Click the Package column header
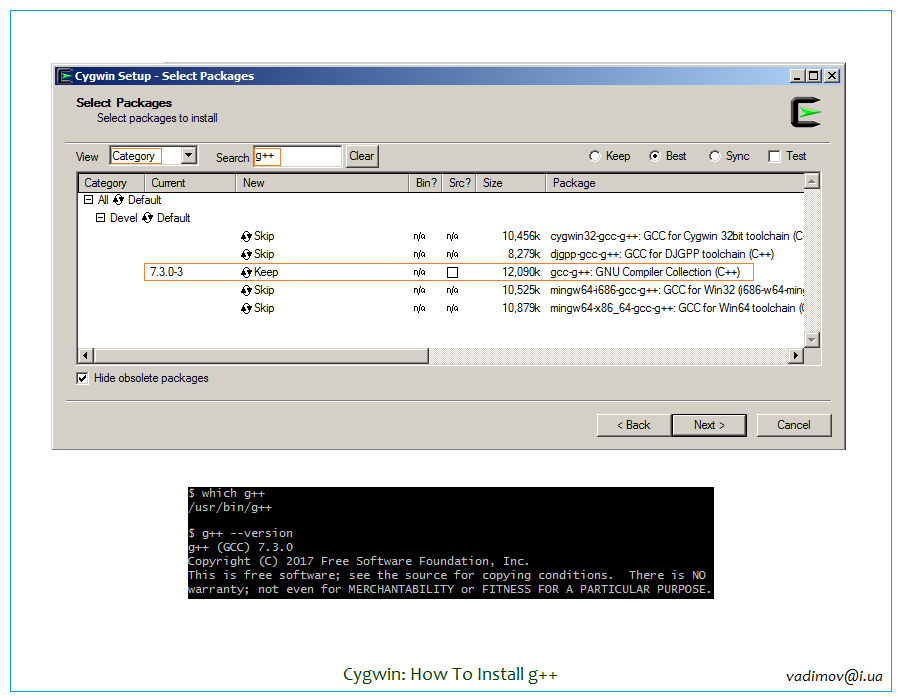The height and width of the screenshot is (700, 900). point(675,183)
